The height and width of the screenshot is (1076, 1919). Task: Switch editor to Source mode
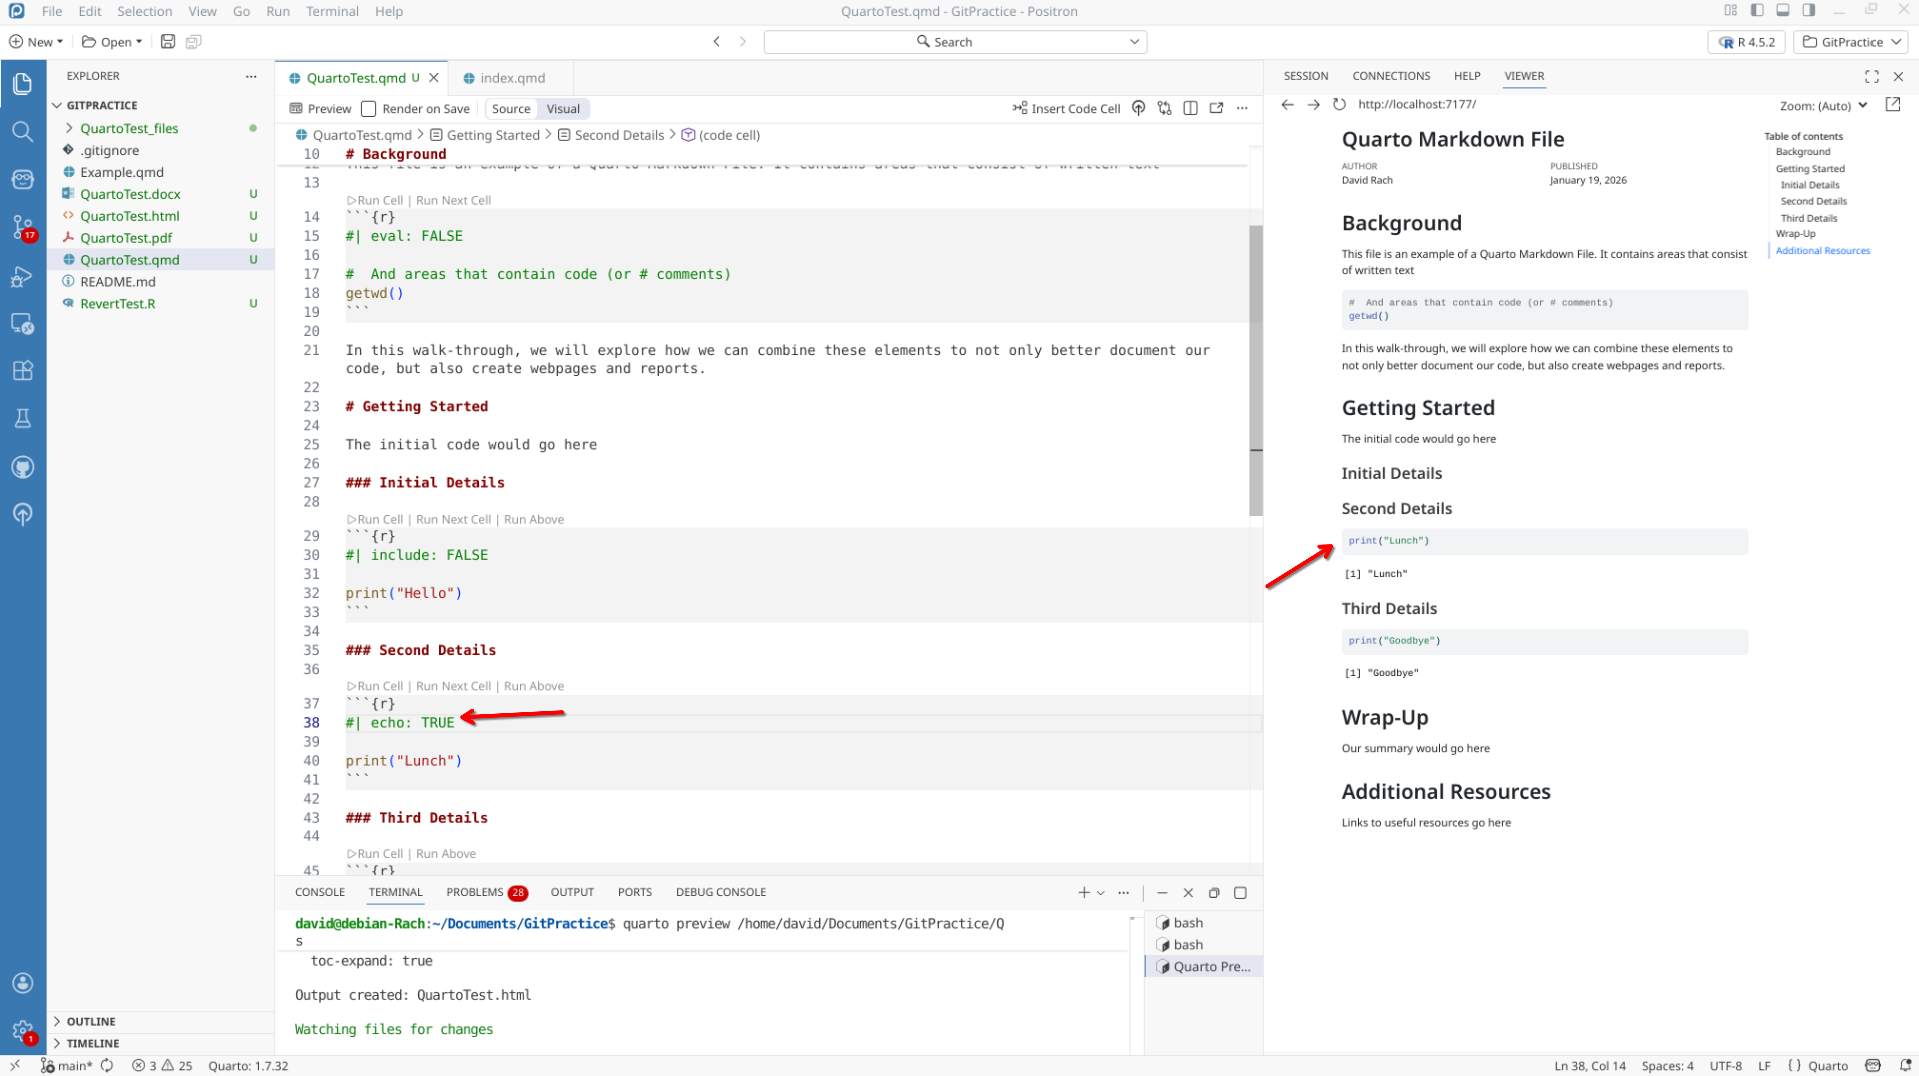coord(511,109)
